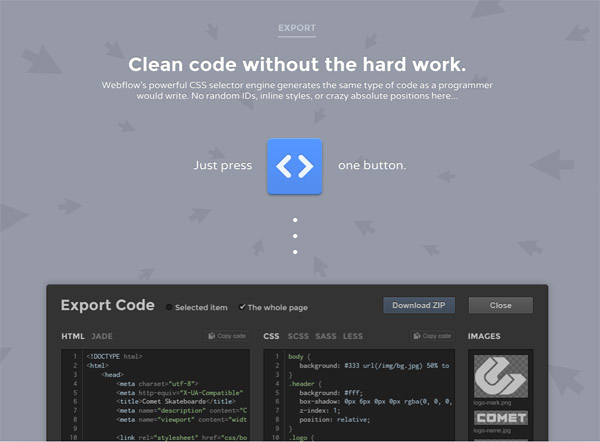Click the '<!DOCTYPE html>' line in HTML code
Screen dimensions: 600x442
(114, 356)
